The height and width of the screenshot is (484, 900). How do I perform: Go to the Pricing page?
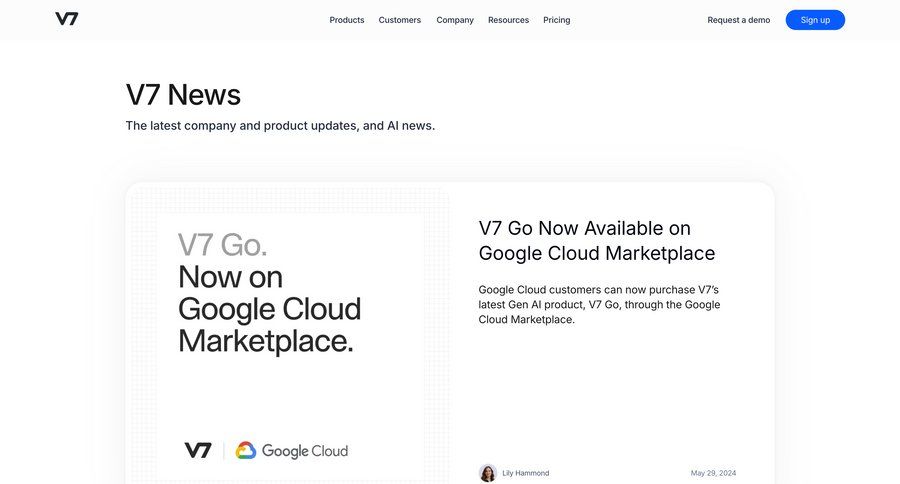coord(557,20)
